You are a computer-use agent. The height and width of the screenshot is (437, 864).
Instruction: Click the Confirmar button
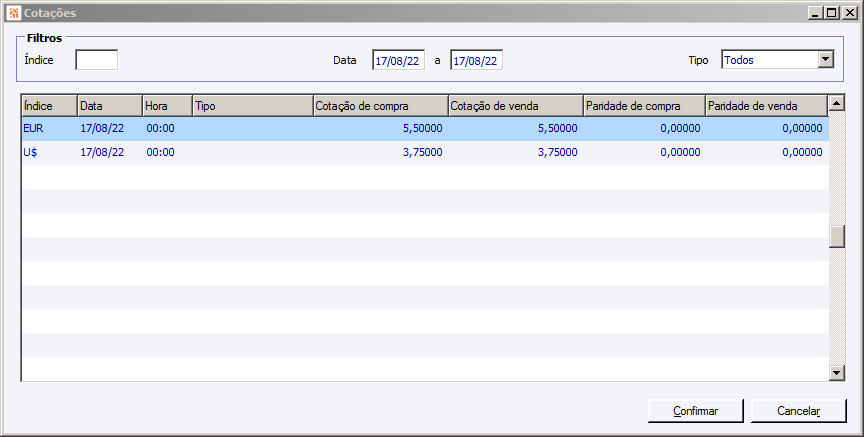point(695,411)
